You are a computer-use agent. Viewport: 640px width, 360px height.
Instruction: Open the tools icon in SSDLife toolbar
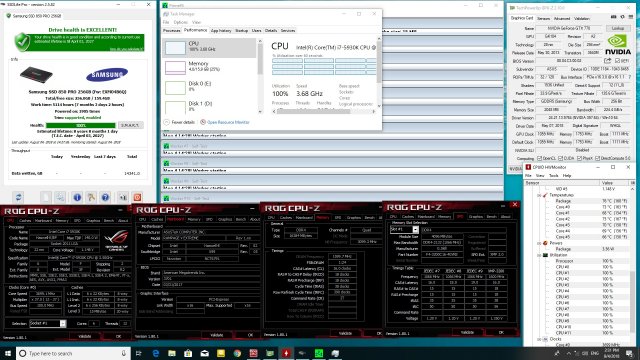[91, 198]
